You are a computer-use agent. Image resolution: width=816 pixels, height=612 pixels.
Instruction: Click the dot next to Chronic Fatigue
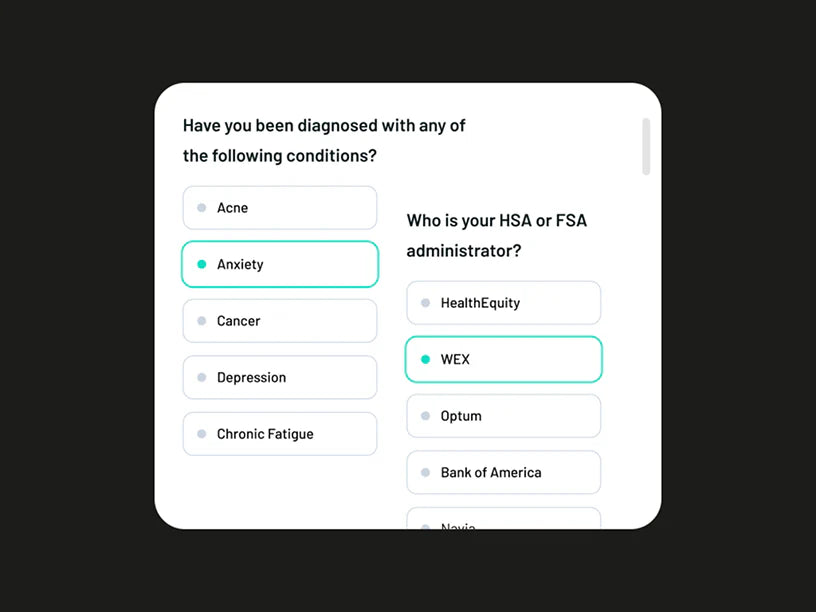tap(202, 434)
